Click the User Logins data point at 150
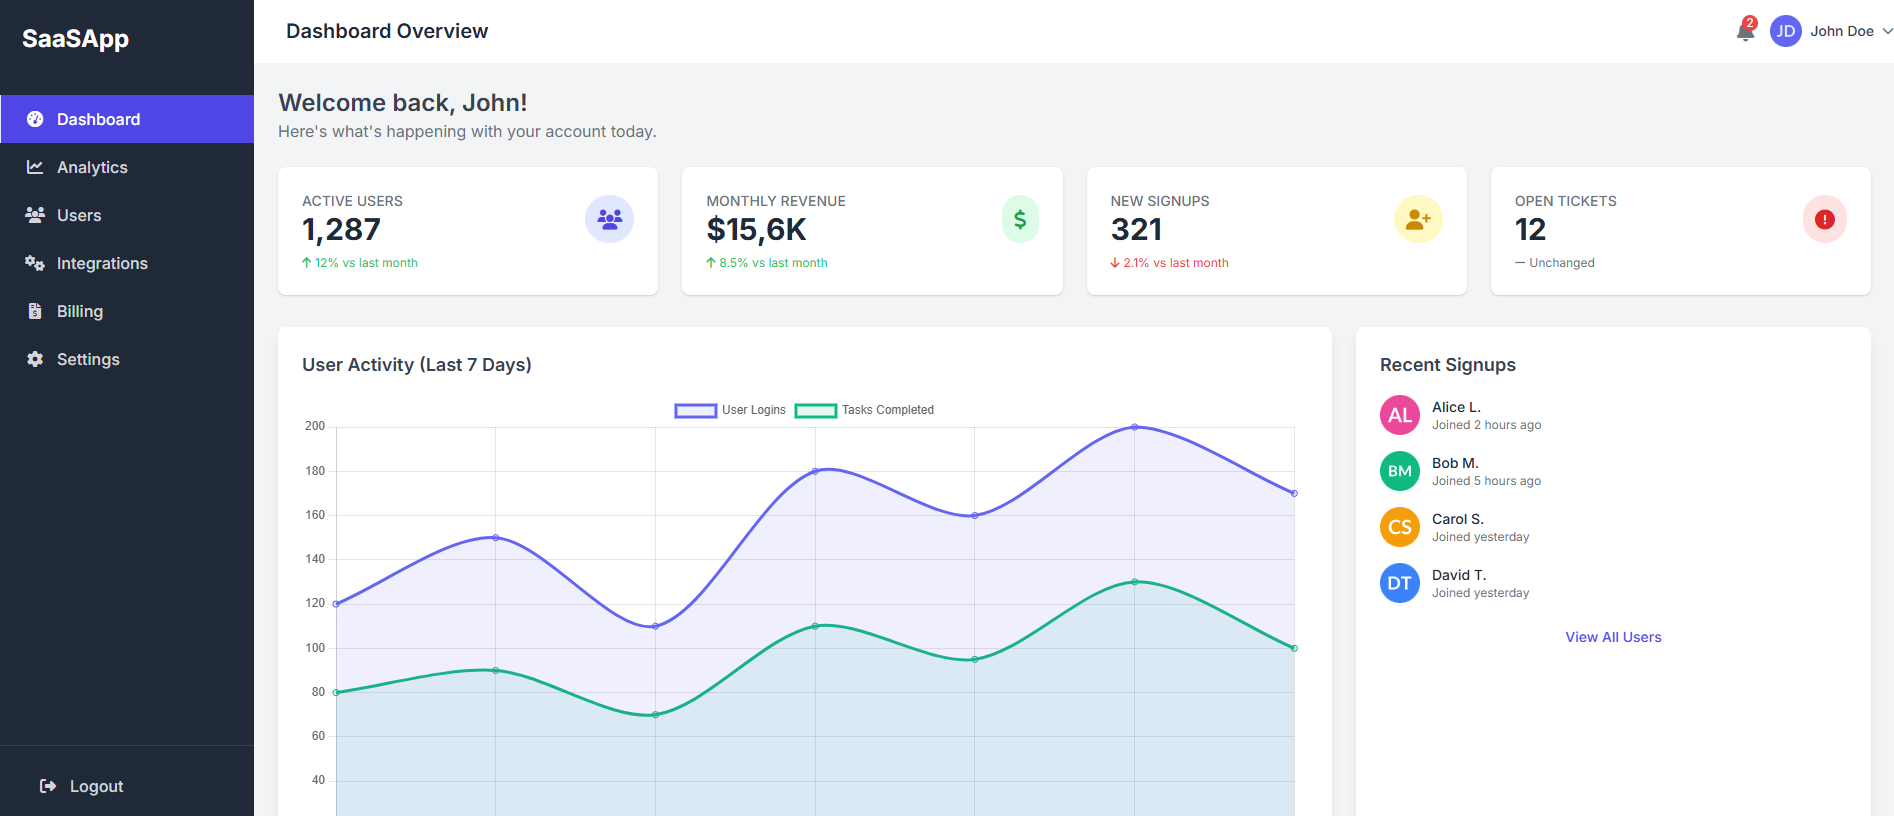This screenshot has height=816, width=1894. pyautogui.click(x=496, y=538)
